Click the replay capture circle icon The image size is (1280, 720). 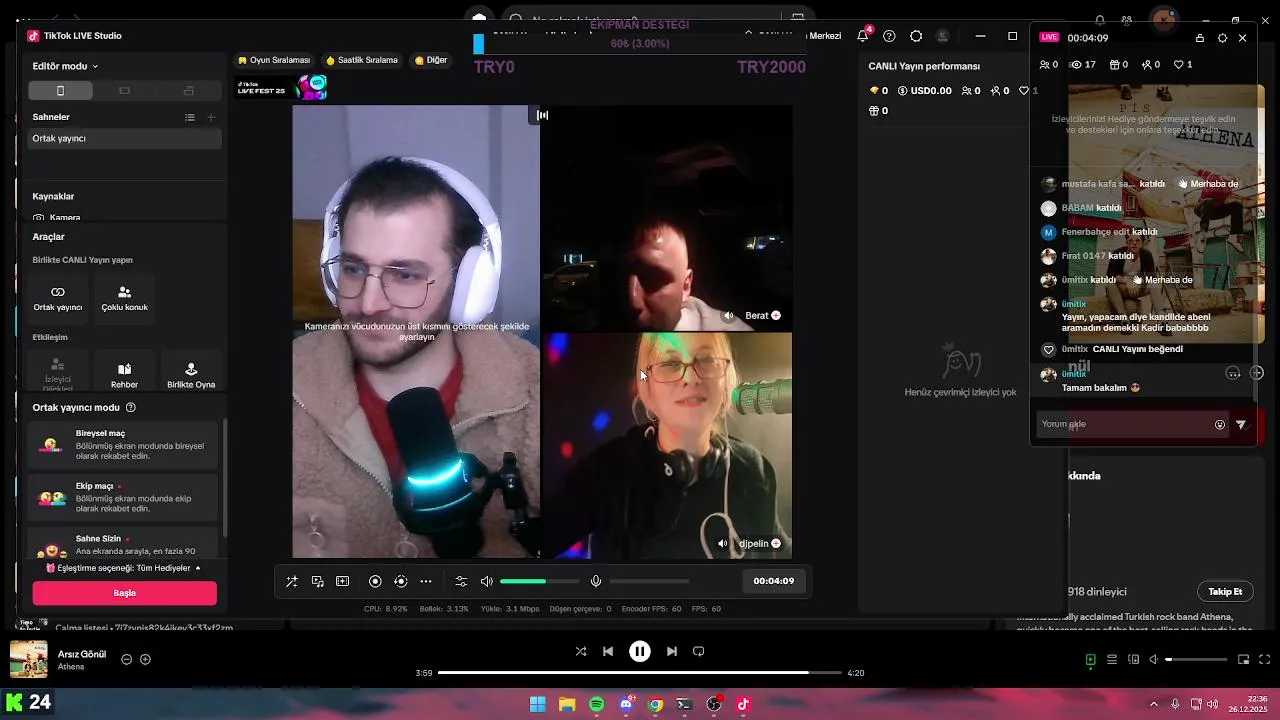click(x=401, y=581)
